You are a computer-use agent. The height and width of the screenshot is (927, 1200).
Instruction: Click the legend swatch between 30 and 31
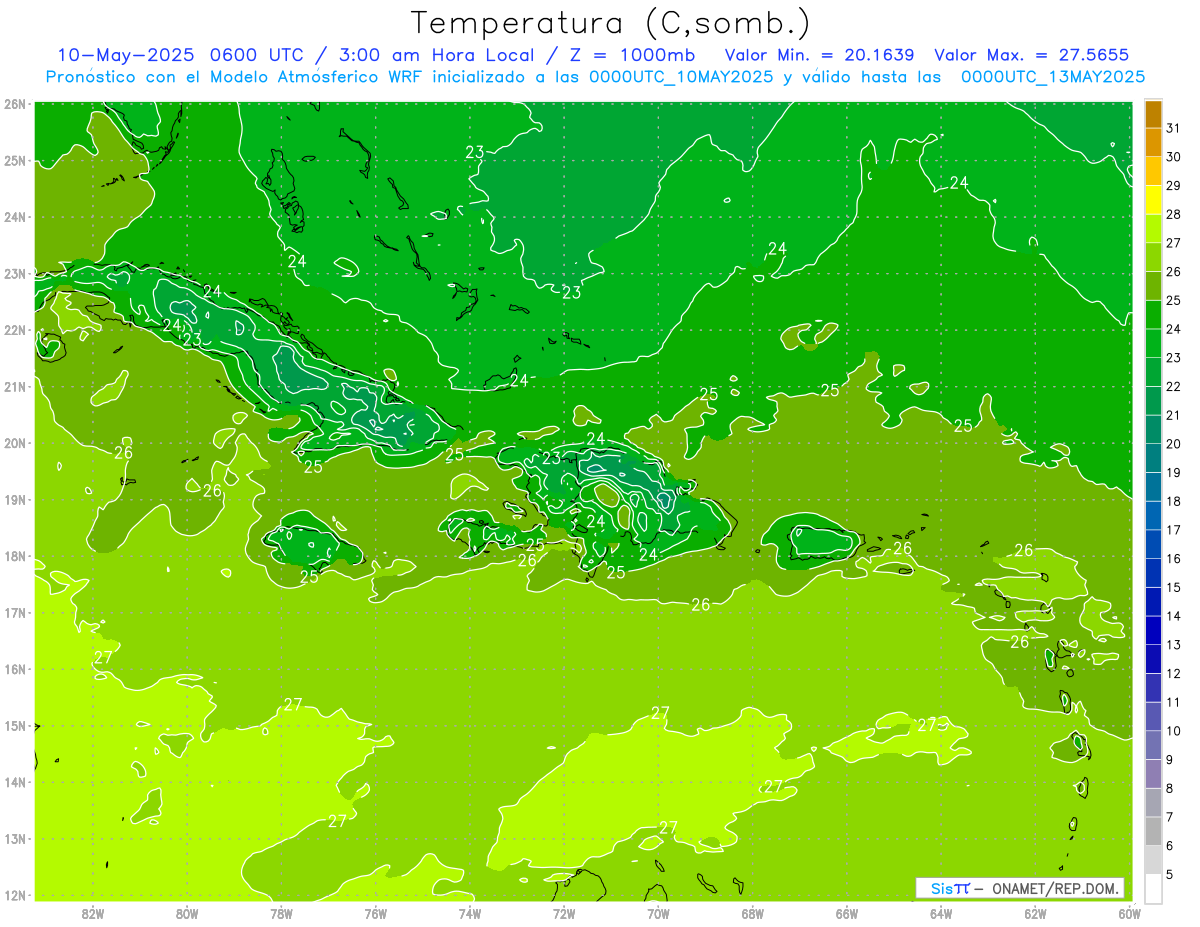point(1153,142)
